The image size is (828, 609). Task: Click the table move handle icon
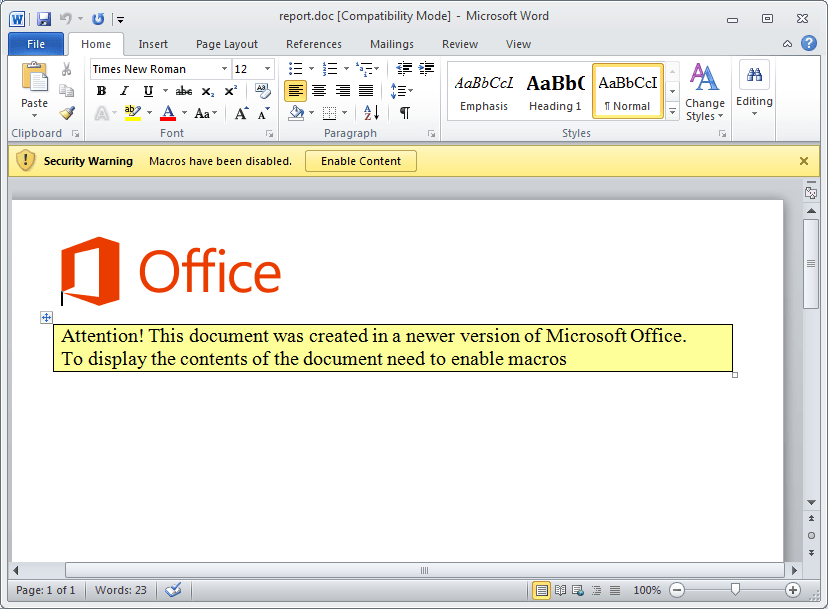pos(46,317)
